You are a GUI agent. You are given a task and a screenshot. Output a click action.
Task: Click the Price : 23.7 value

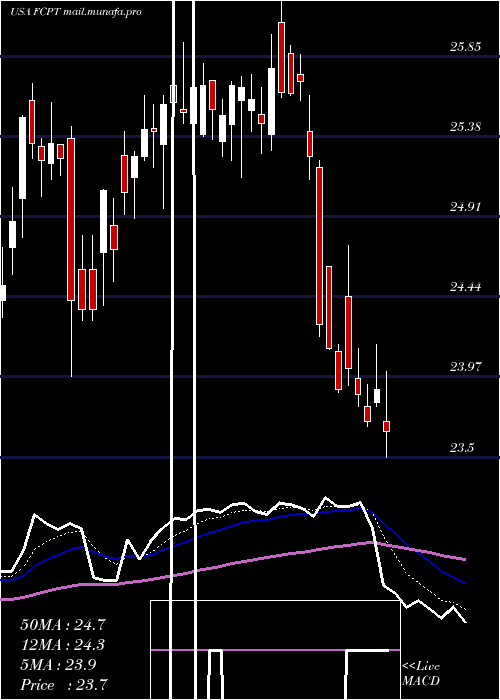[64, 685]
